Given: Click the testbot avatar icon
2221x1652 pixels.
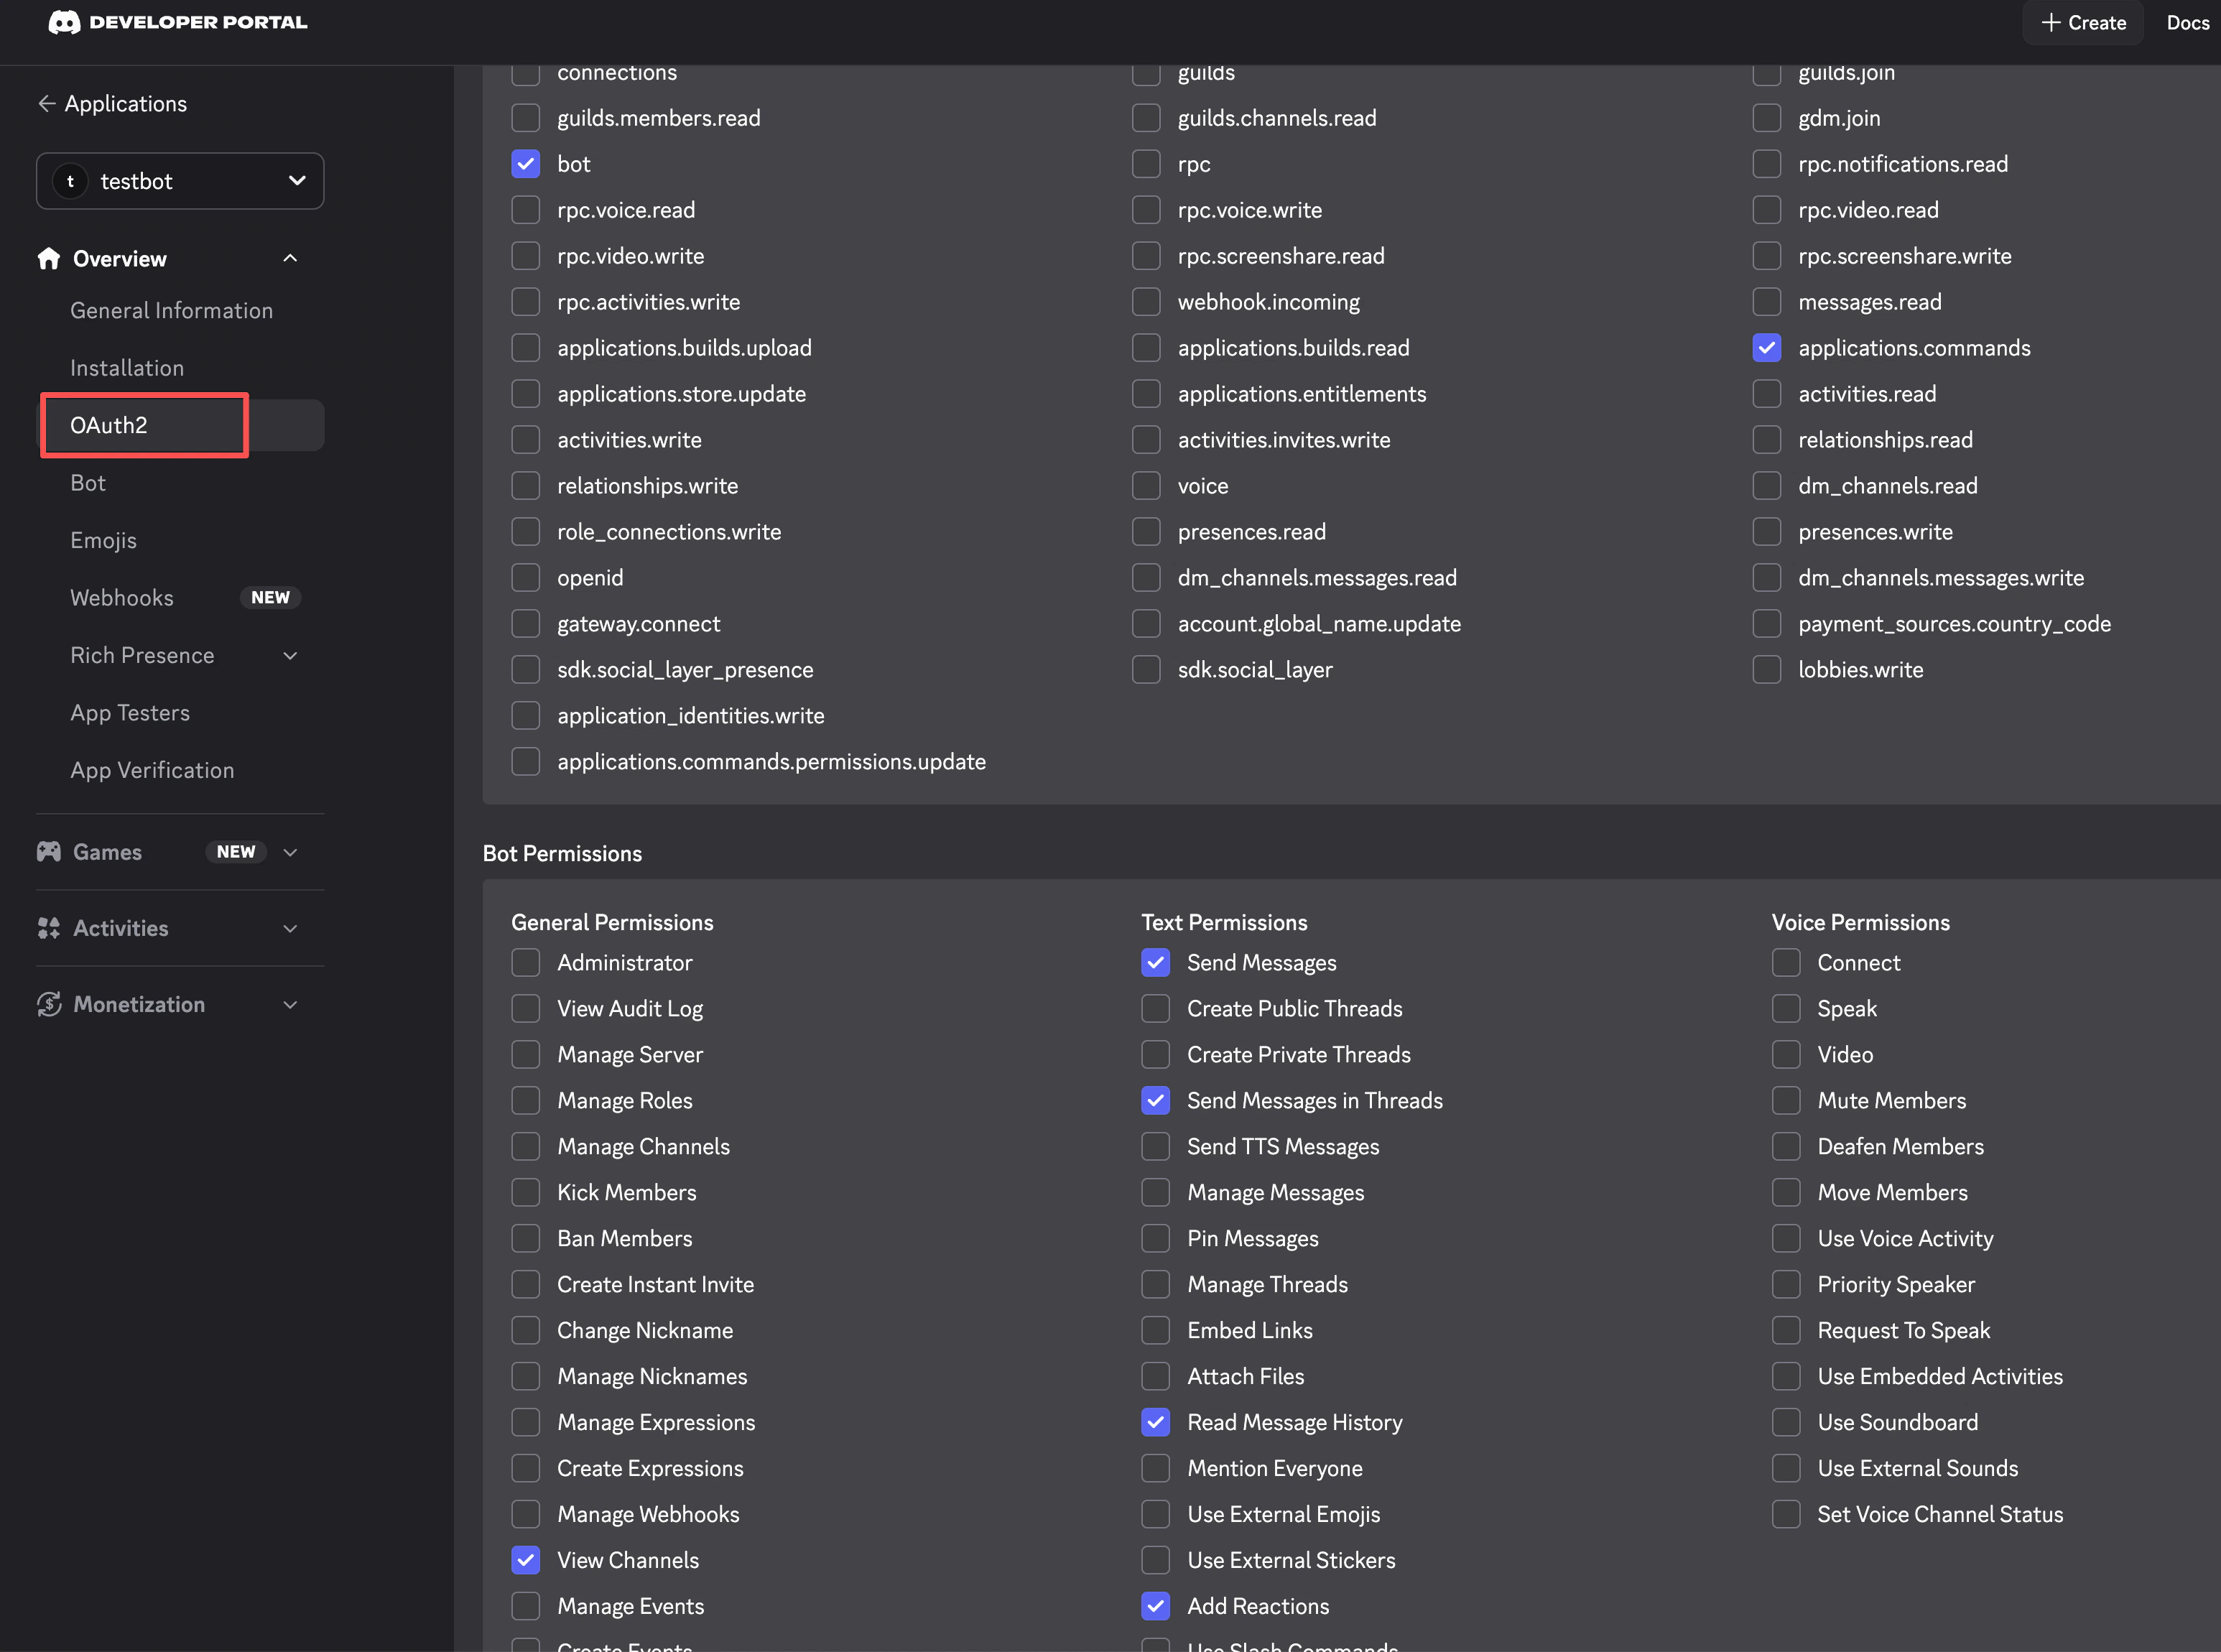Looking at the screenshot, I should point(70,181).
